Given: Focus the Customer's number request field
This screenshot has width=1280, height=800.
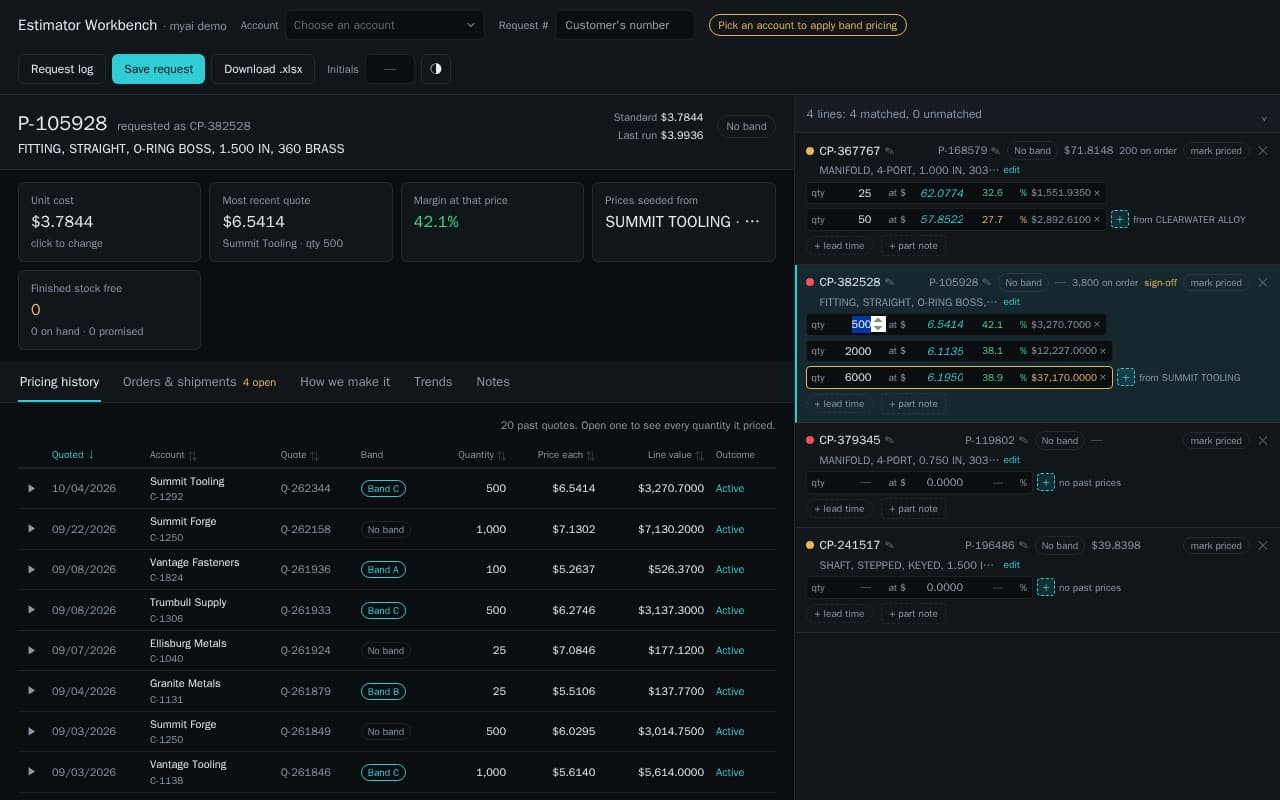Looking at the screenshot, I should pos(625,25).
